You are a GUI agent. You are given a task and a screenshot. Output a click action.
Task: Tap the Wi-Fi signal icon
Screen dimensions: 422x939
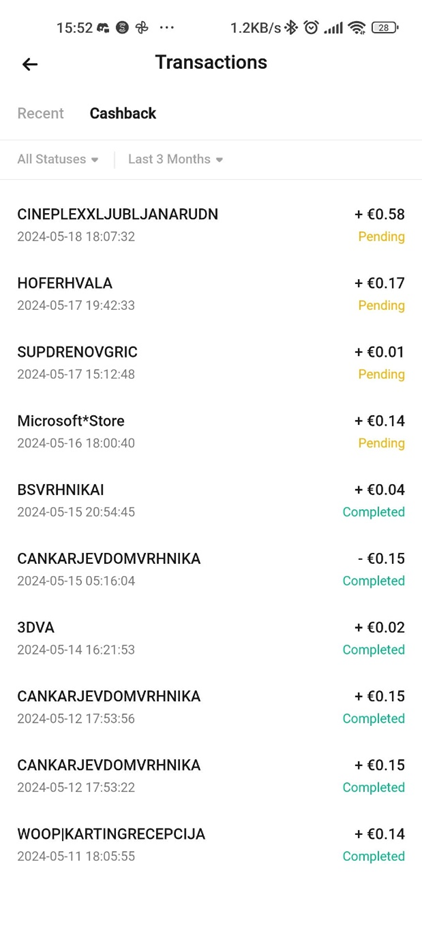pyautogui.click(x=357, y=28)
